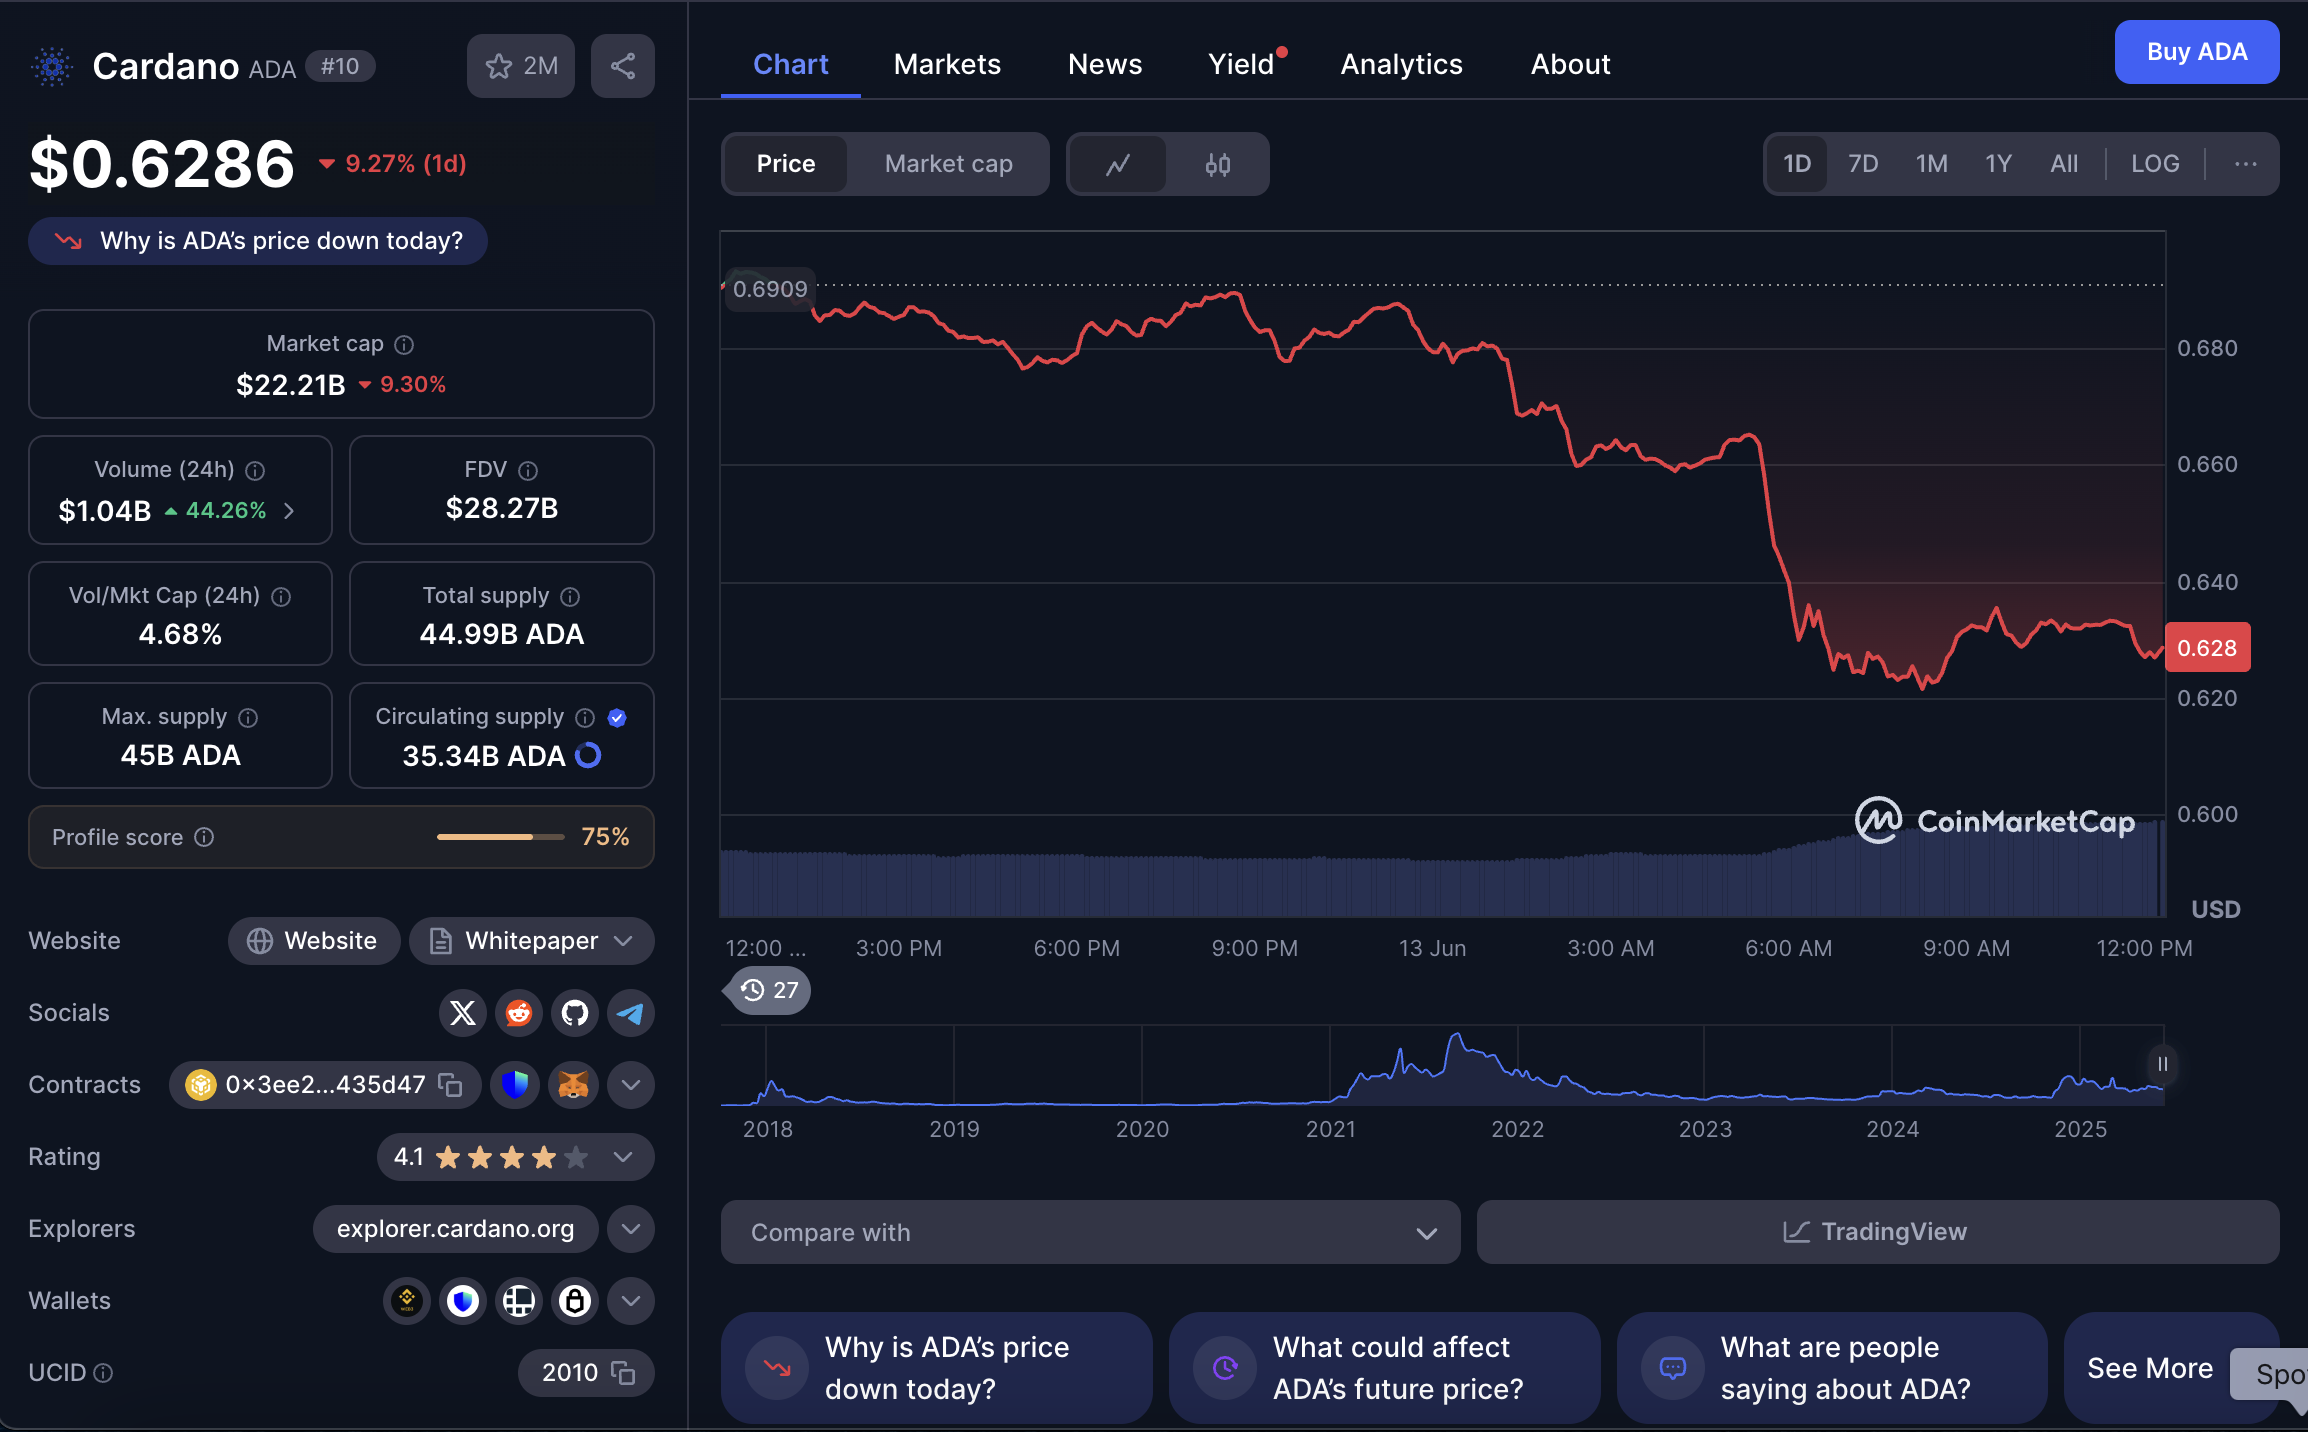2308x1432 pixels.
Task: Set chart range to 1D
Action: (x=1797, y=164)
